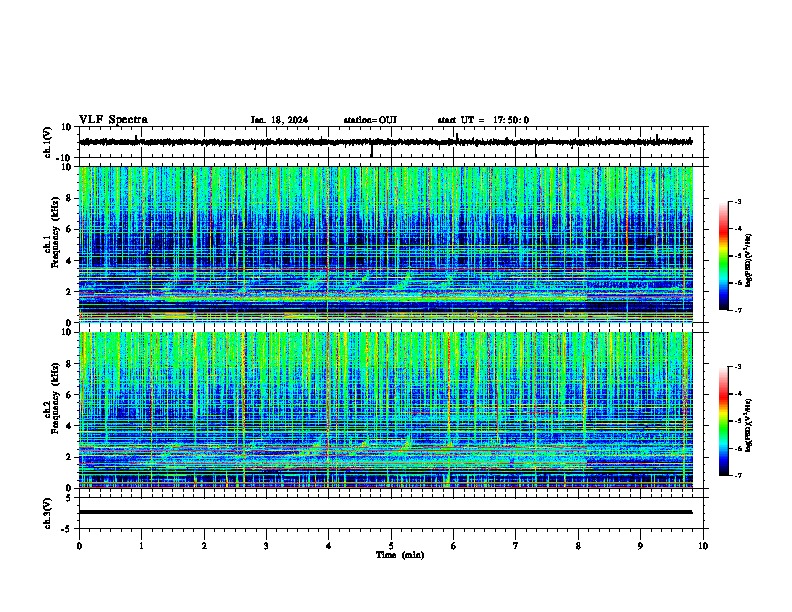
Task: Click time axis tick label "7"
Action: coord(516,546)
